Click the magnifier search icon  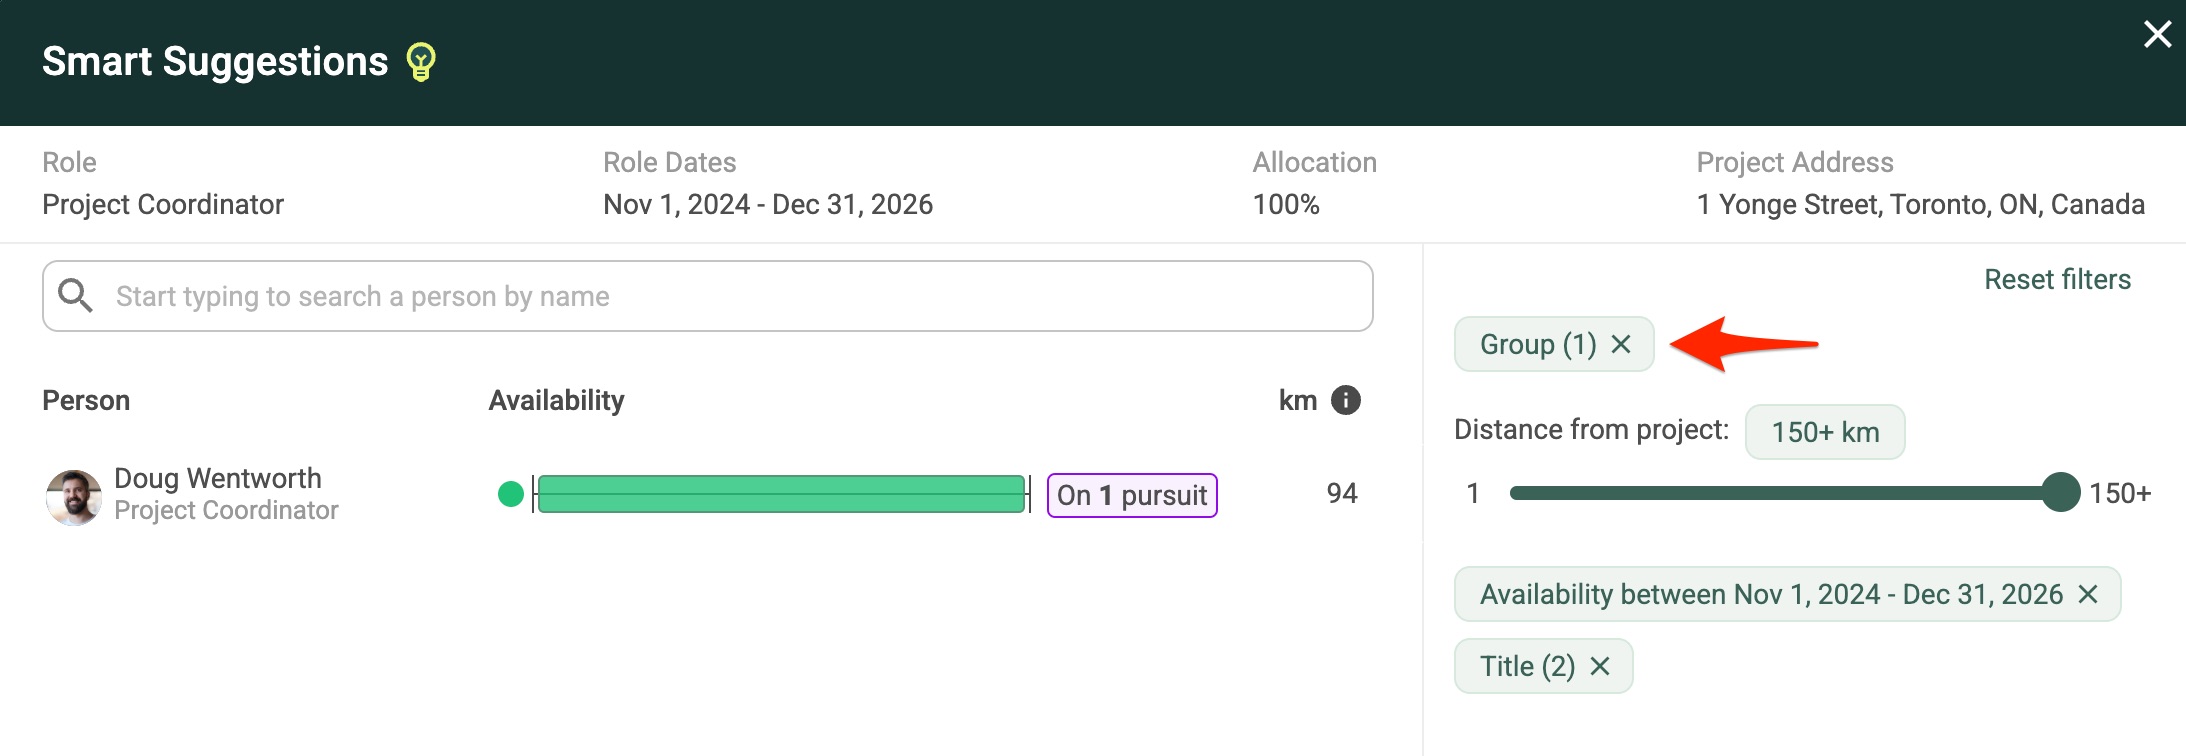[x=75, y=296]
